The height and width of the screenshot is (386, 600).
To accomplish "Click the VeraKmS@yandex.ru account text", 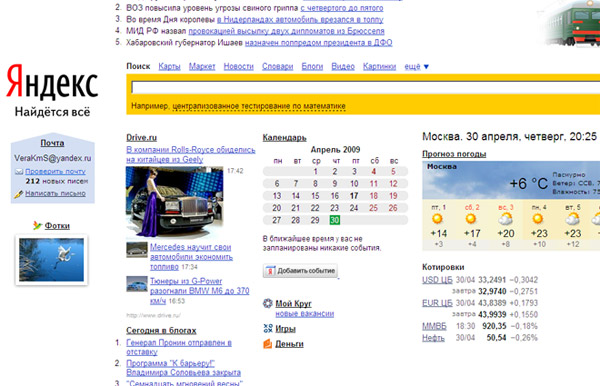I will (x=53, y=158).
